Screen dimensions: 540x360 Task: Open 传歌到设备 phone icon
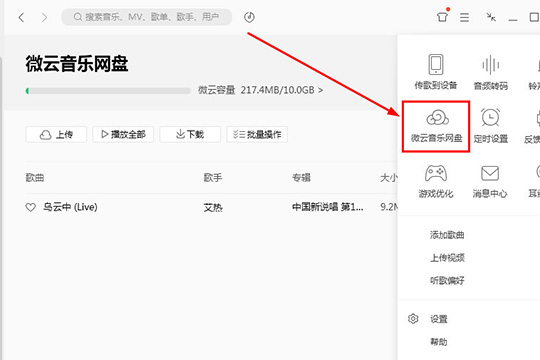click(x=436, y=64)
